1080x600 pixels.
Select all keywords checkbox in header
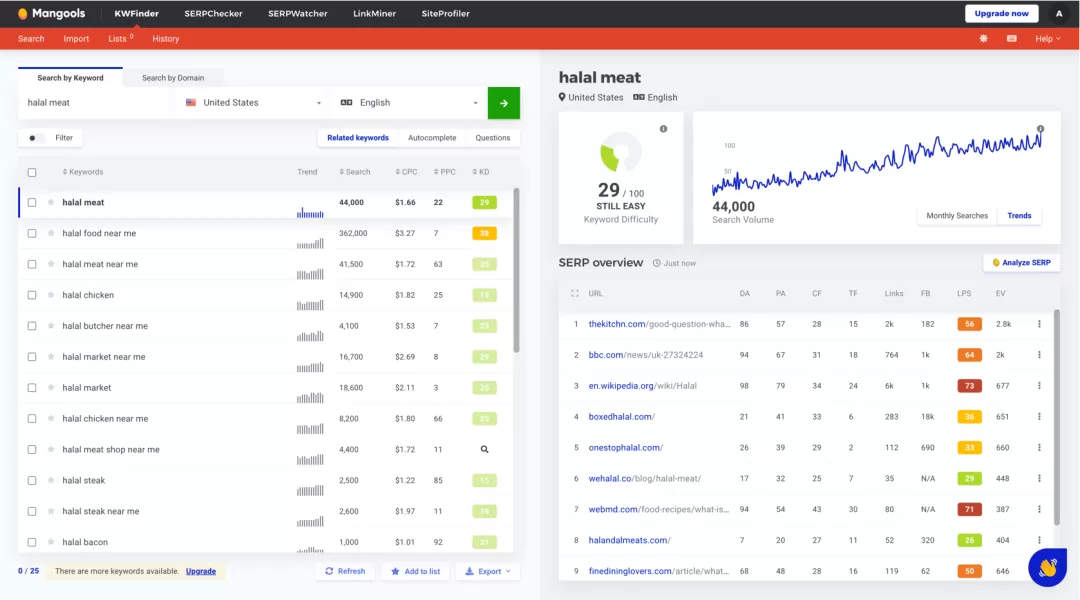pyautogui.click(x=32, y=172)
